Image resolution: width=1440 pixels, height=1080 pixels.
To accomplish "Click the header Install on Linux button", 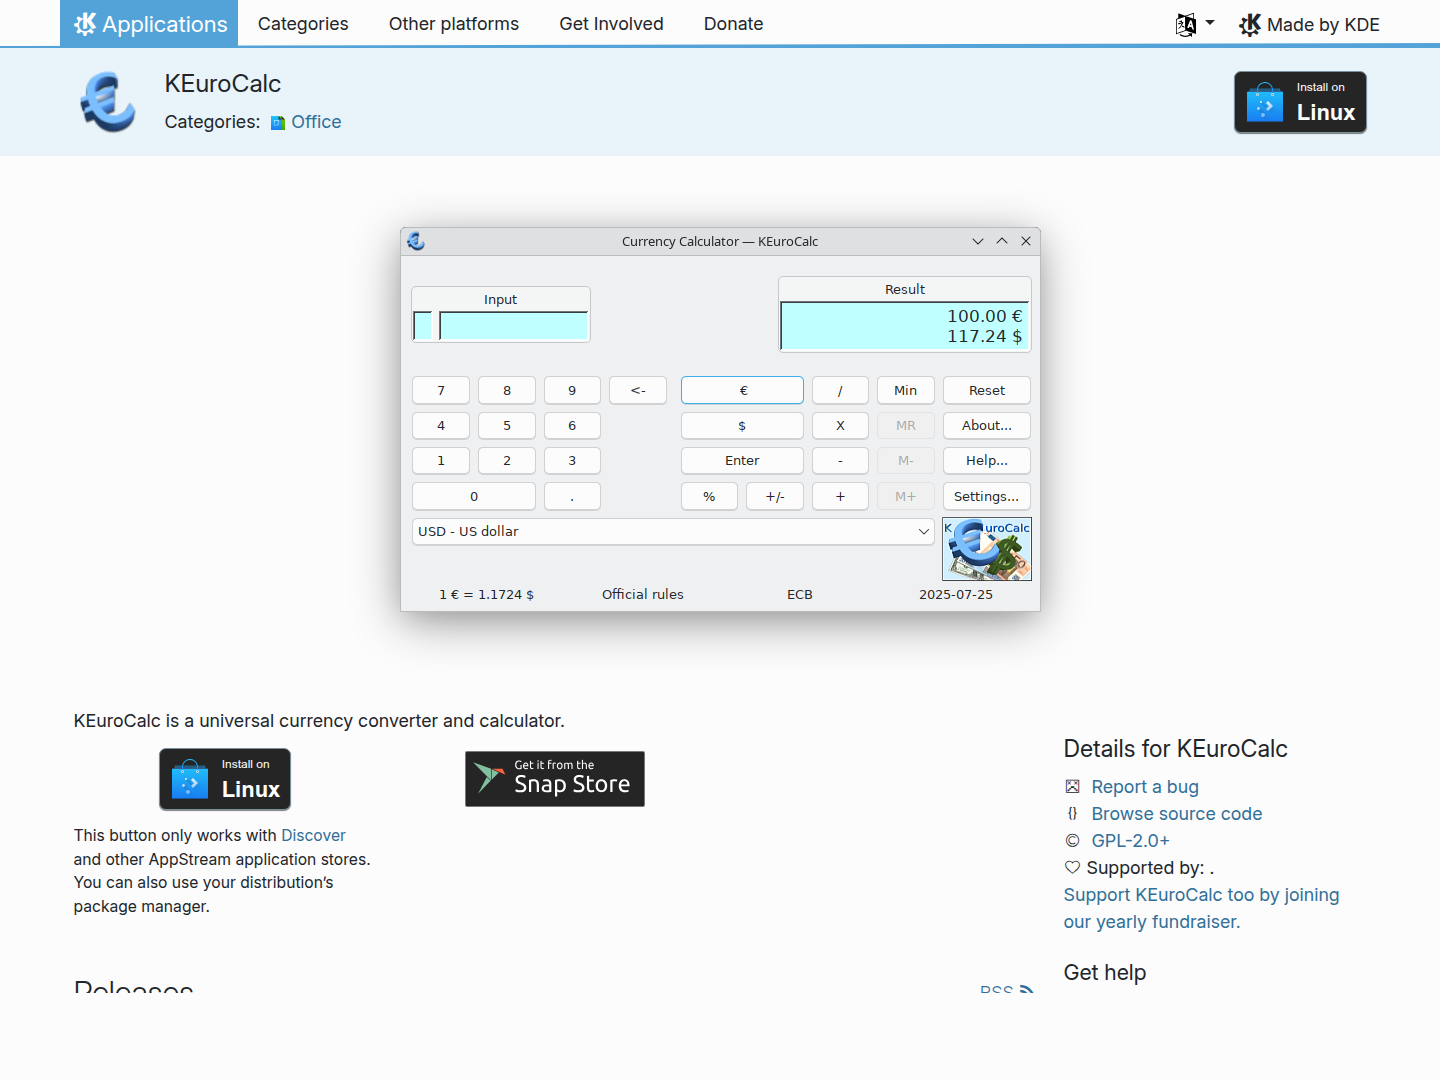I will 1300,102.
